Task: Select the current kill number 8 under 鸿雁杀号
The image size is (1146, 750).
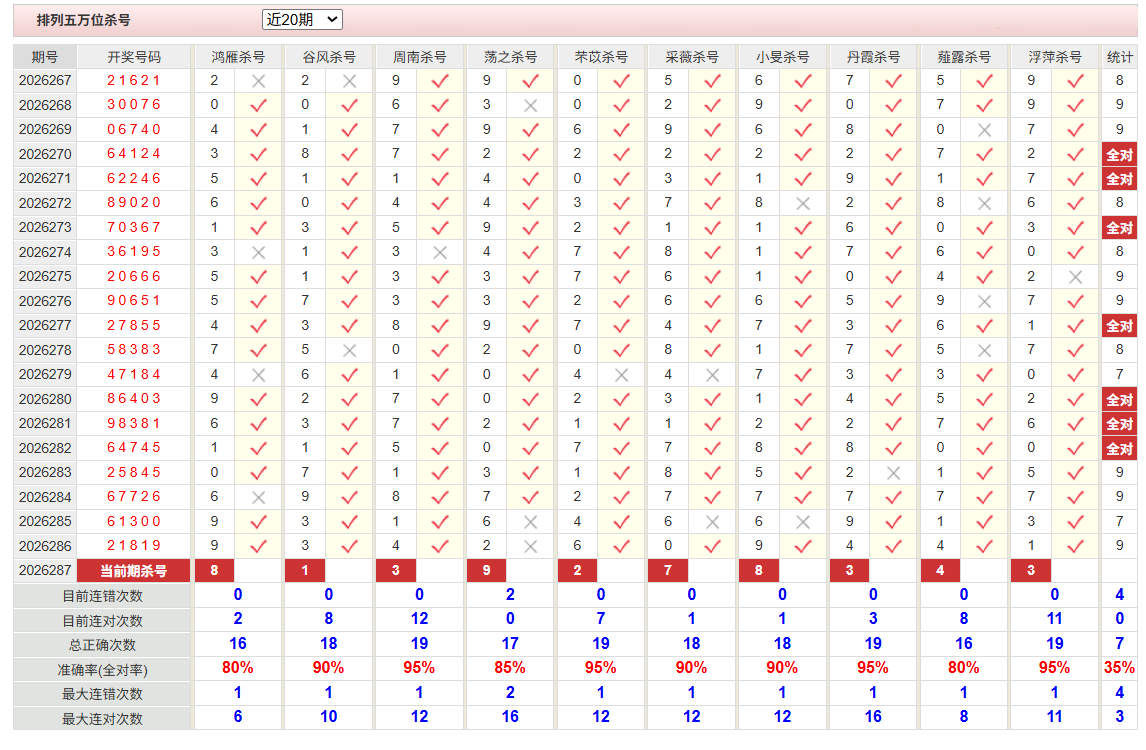Action: pos(214,571)
